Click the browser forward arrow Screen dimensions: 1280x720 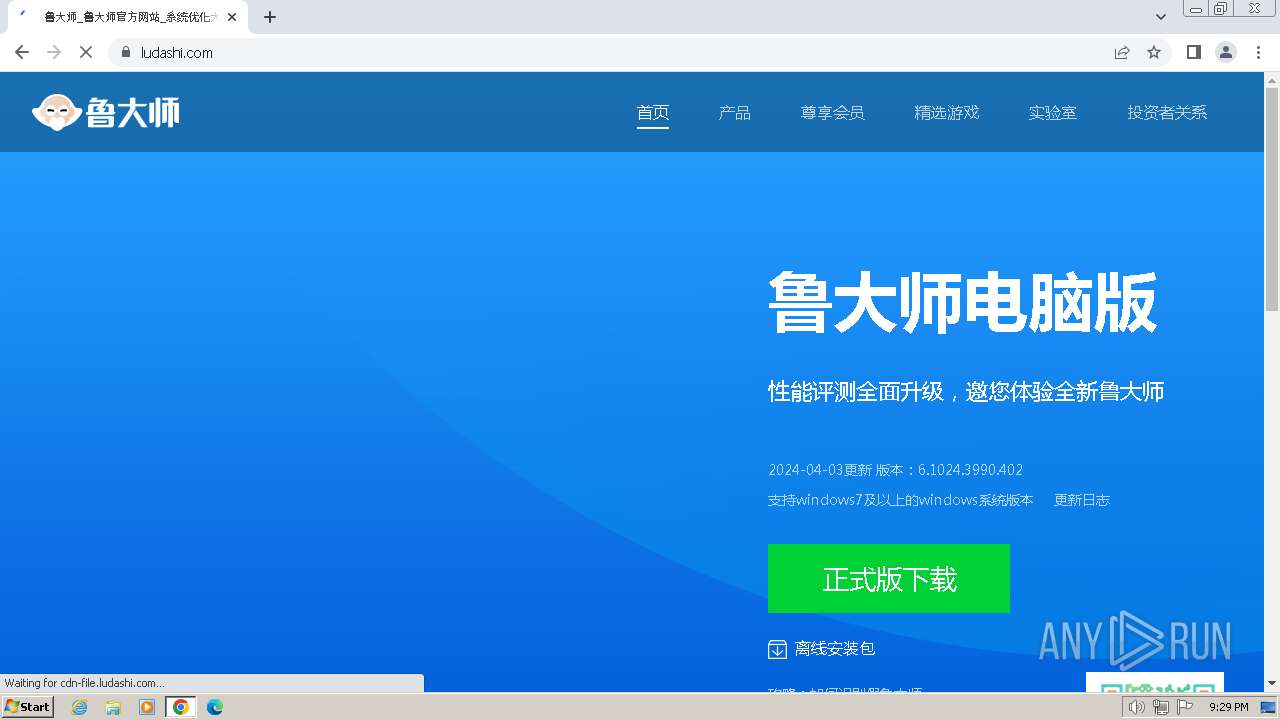tap(54, 52)
